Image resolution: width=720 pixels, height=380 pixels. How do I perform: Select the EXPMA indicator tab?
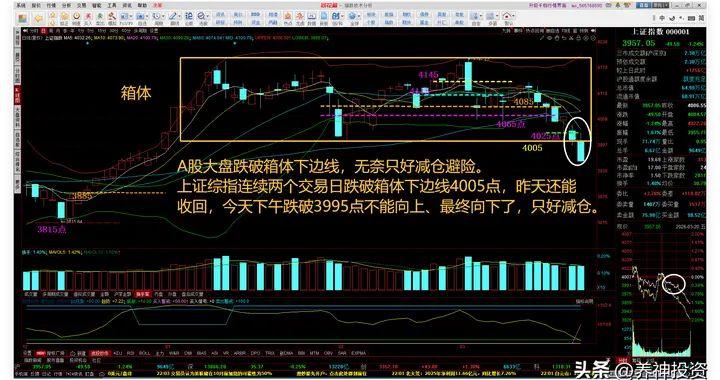[x=358, y=353]
